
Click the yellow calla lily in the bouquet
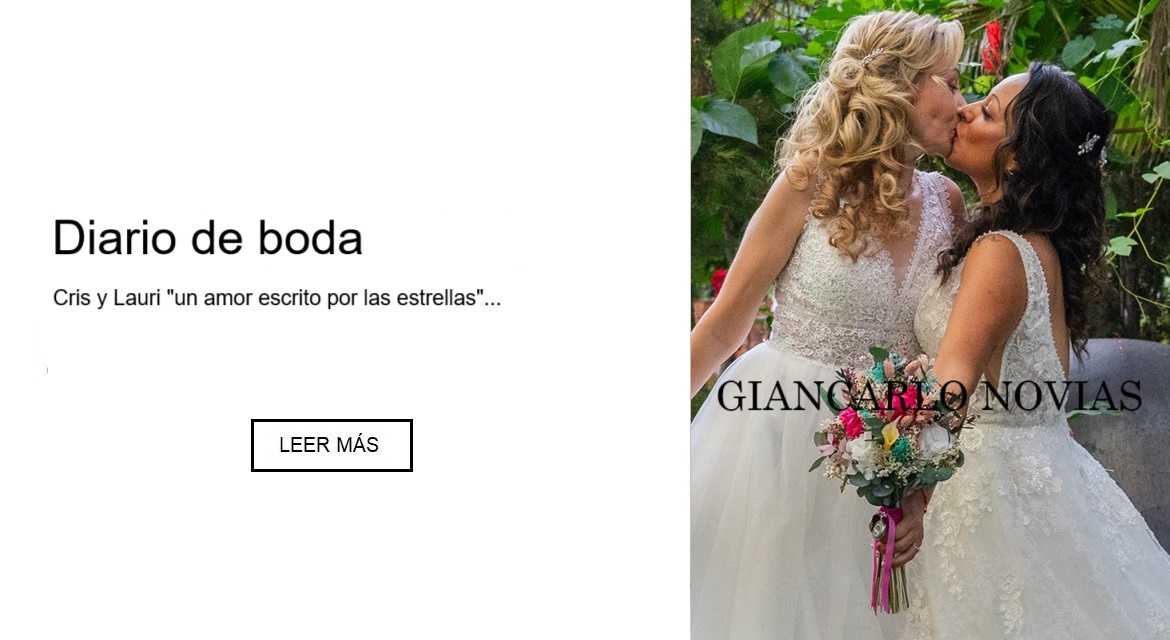[889, 434]
